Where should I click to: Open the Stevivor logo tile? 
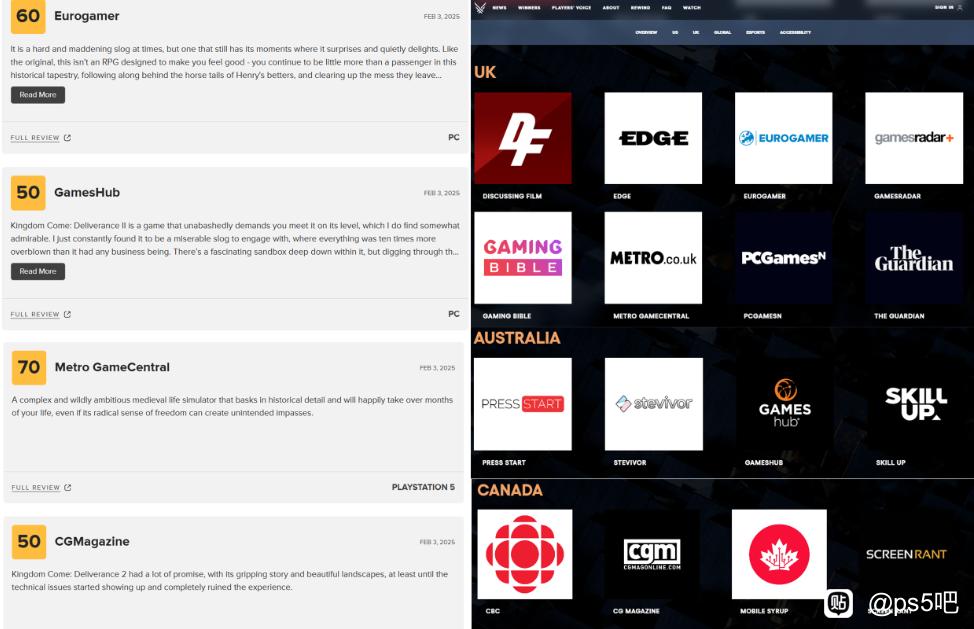[x=653, y=404]
